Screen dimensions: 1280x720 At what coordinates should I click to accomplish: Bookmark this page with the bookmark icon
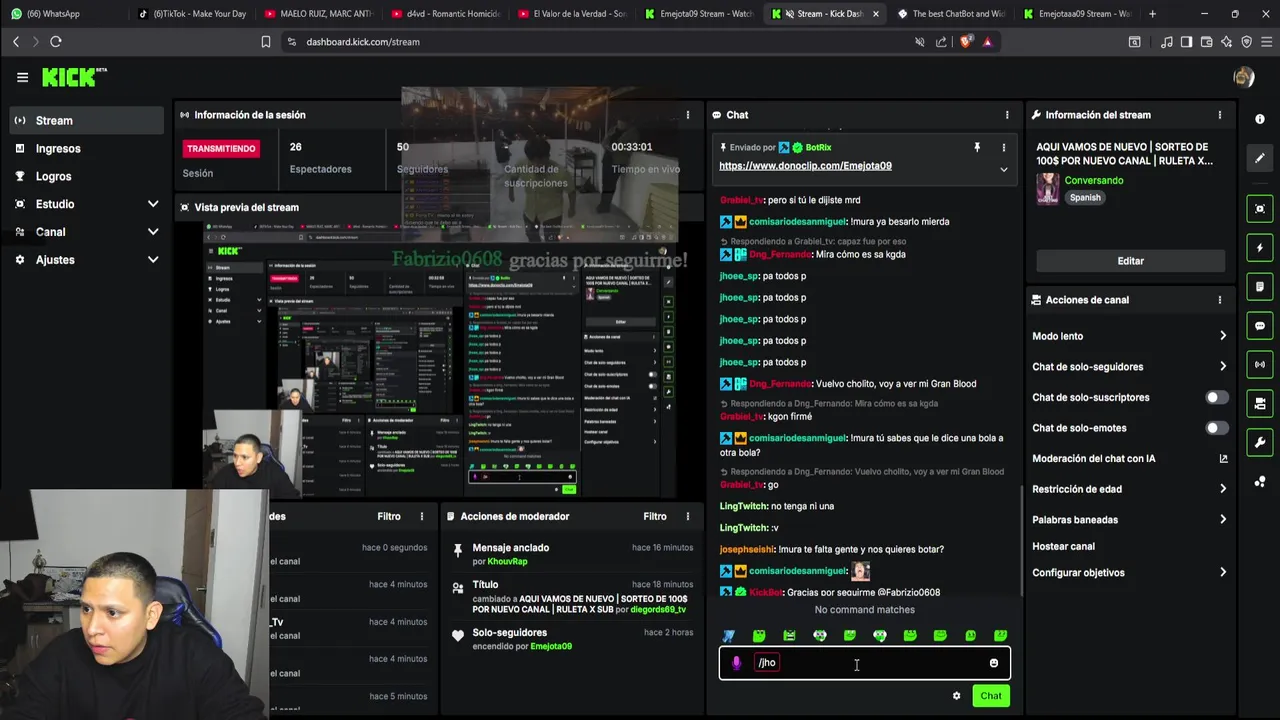[265, 42]
